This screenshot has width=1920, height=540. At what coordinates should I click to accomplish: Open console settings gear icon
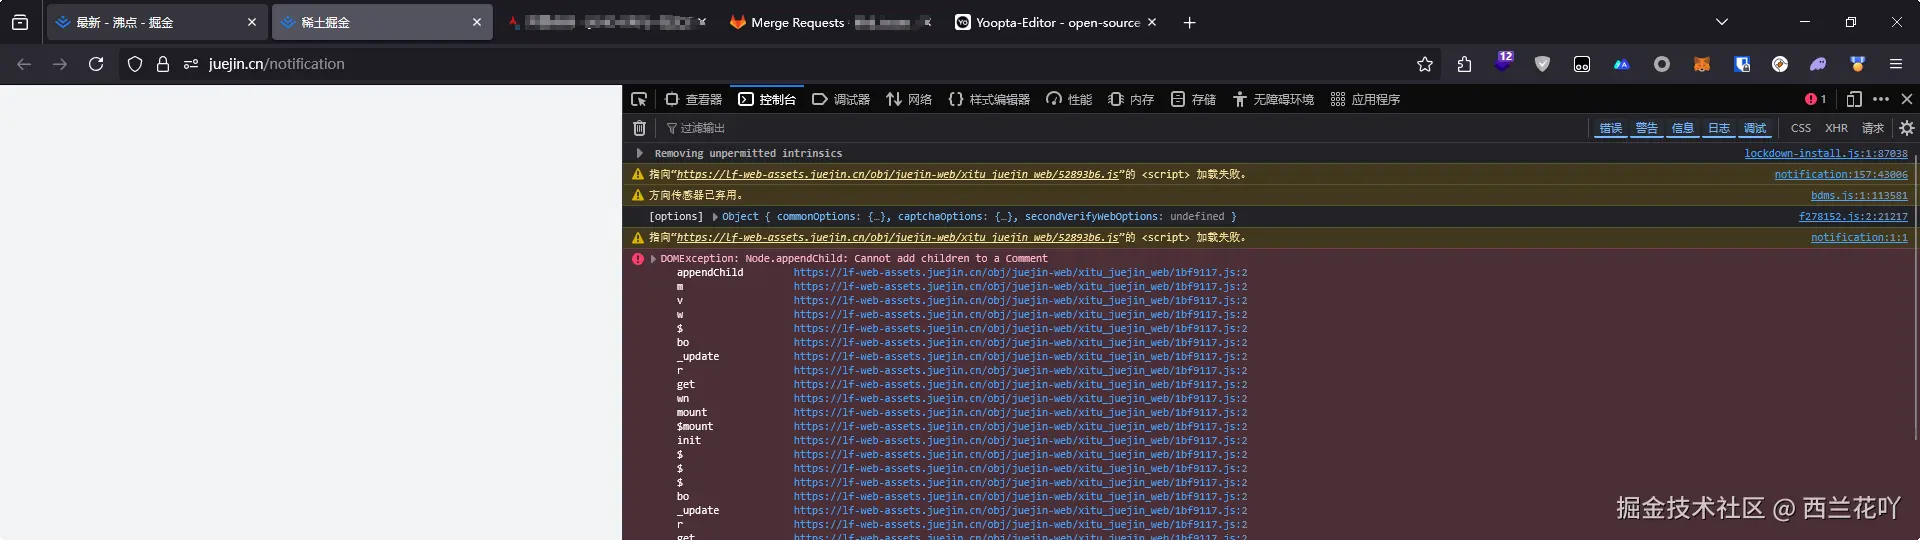pyautogui.click(x=1906, y=128)
